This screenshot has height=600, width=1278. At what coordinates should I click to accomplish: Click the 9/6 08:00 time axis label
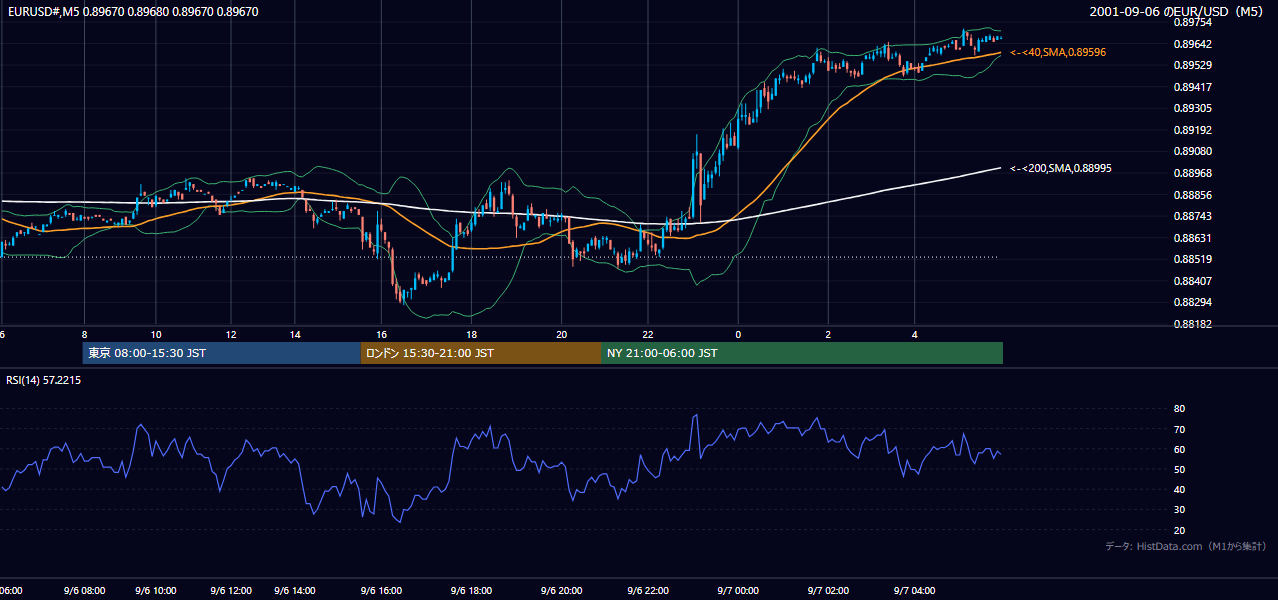[x=84, y=590]
